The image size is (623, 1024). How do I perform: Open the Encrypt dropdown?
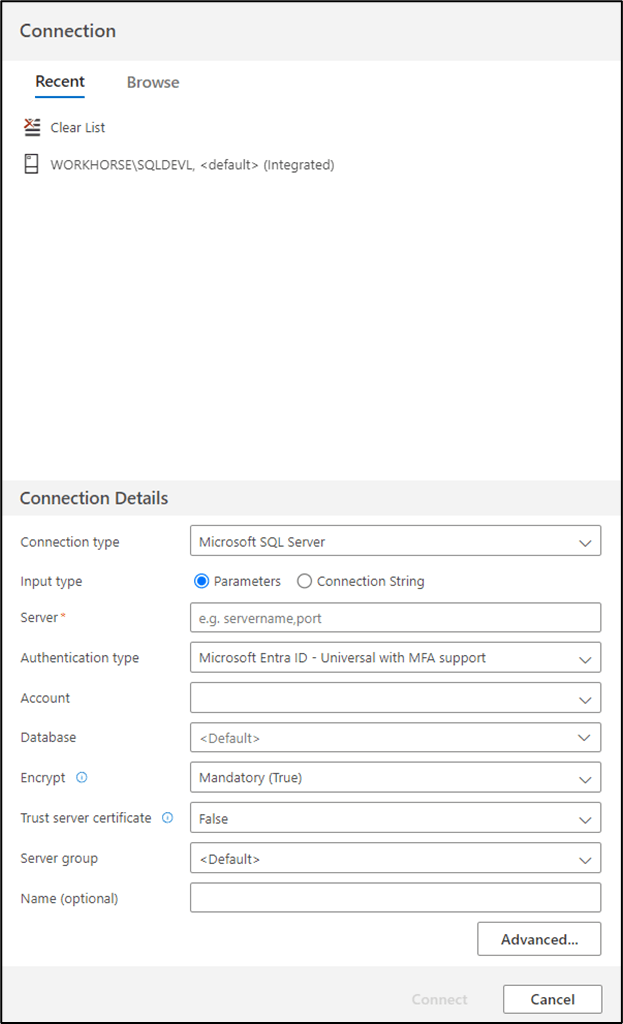click(395, 777)
